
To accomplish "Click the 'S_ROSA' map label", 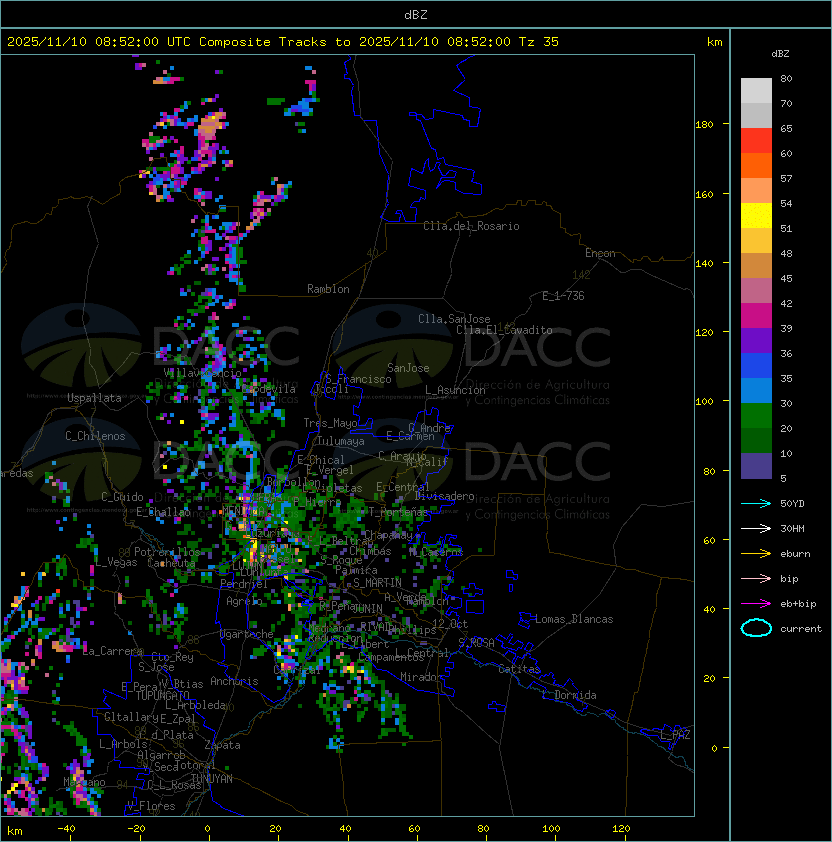I will (476, 643).
